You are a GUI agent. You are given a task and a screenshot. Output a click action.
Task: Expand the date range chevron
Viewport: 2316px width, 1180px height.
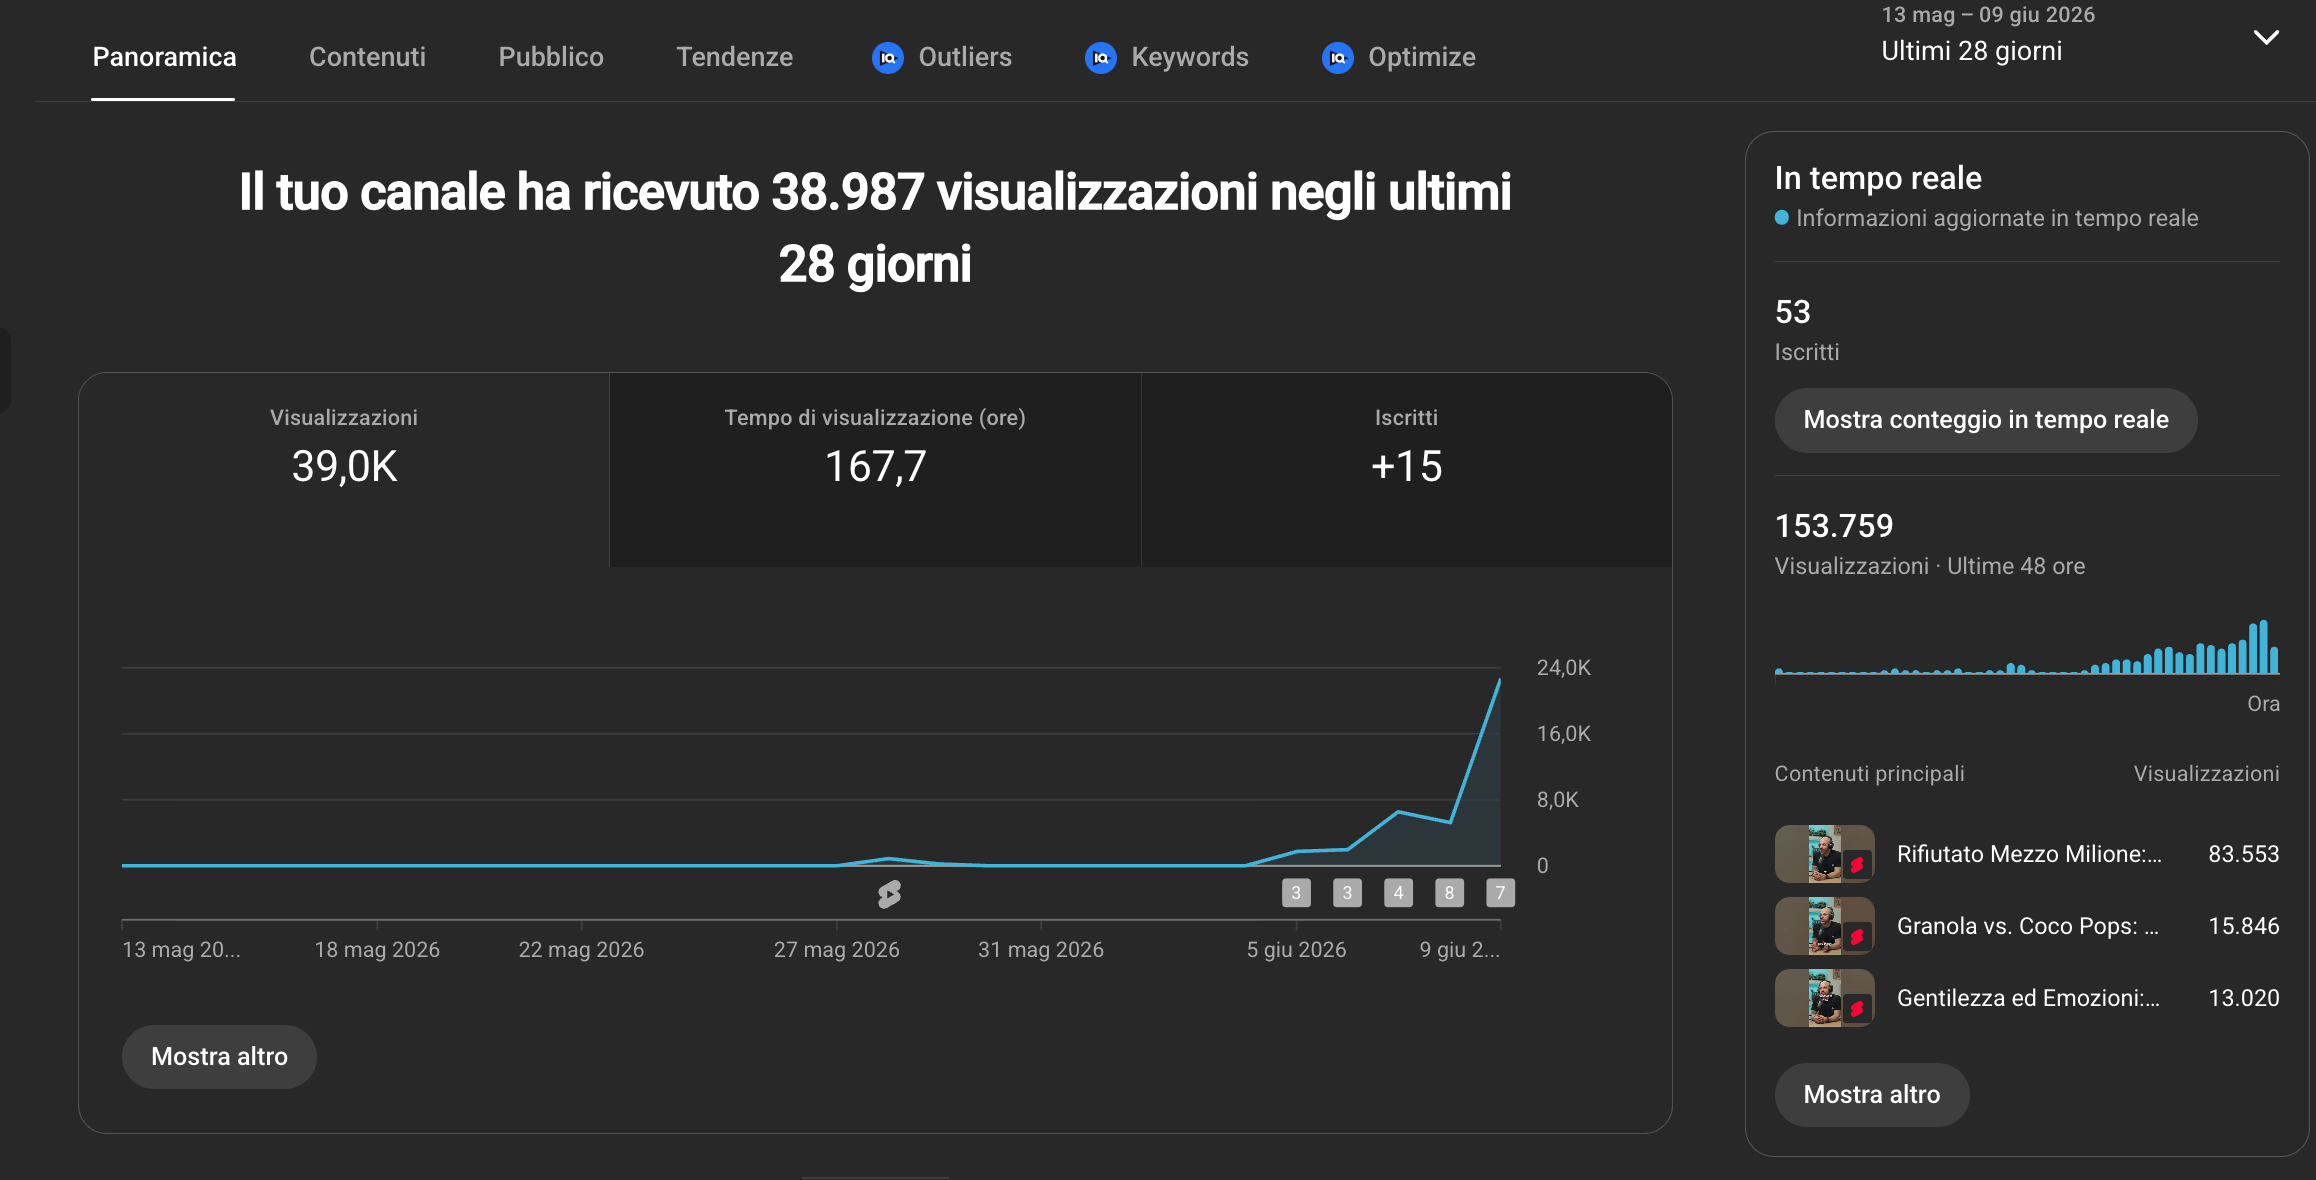pyautogui.click(x=2266, y=38)
